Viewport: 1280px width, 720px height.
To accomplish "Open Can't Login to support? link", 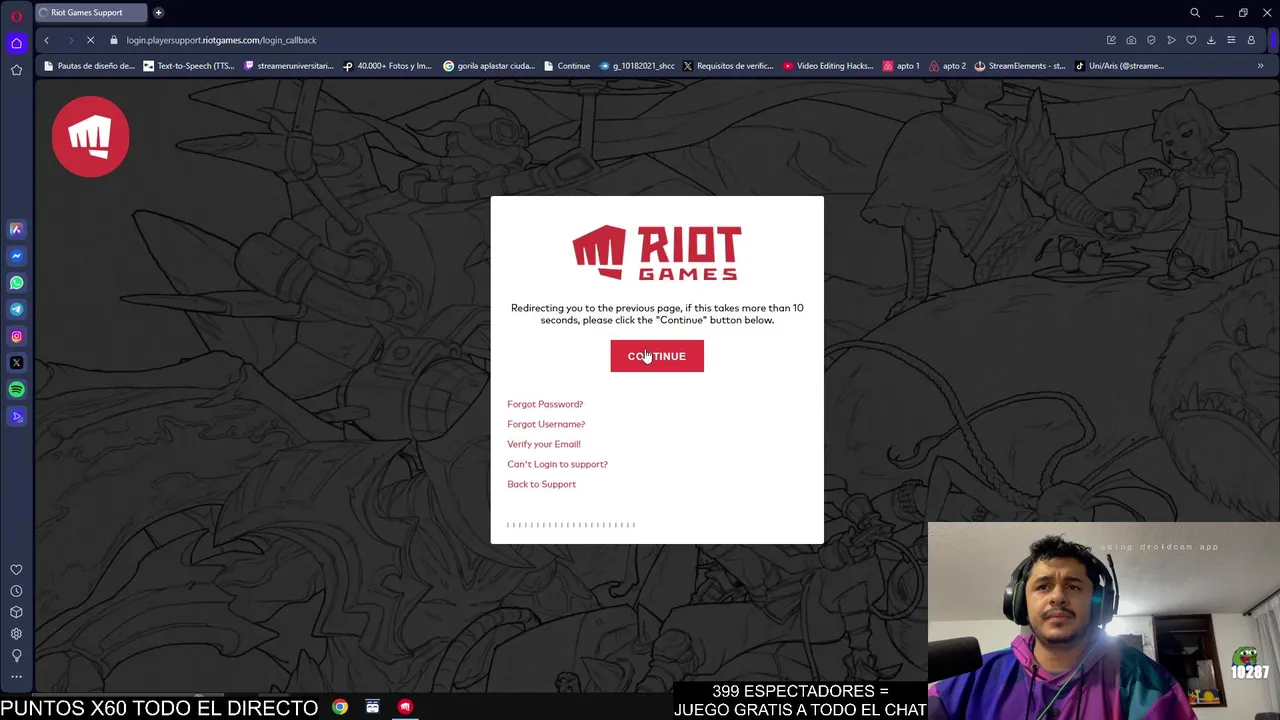I will pos(557,464).
